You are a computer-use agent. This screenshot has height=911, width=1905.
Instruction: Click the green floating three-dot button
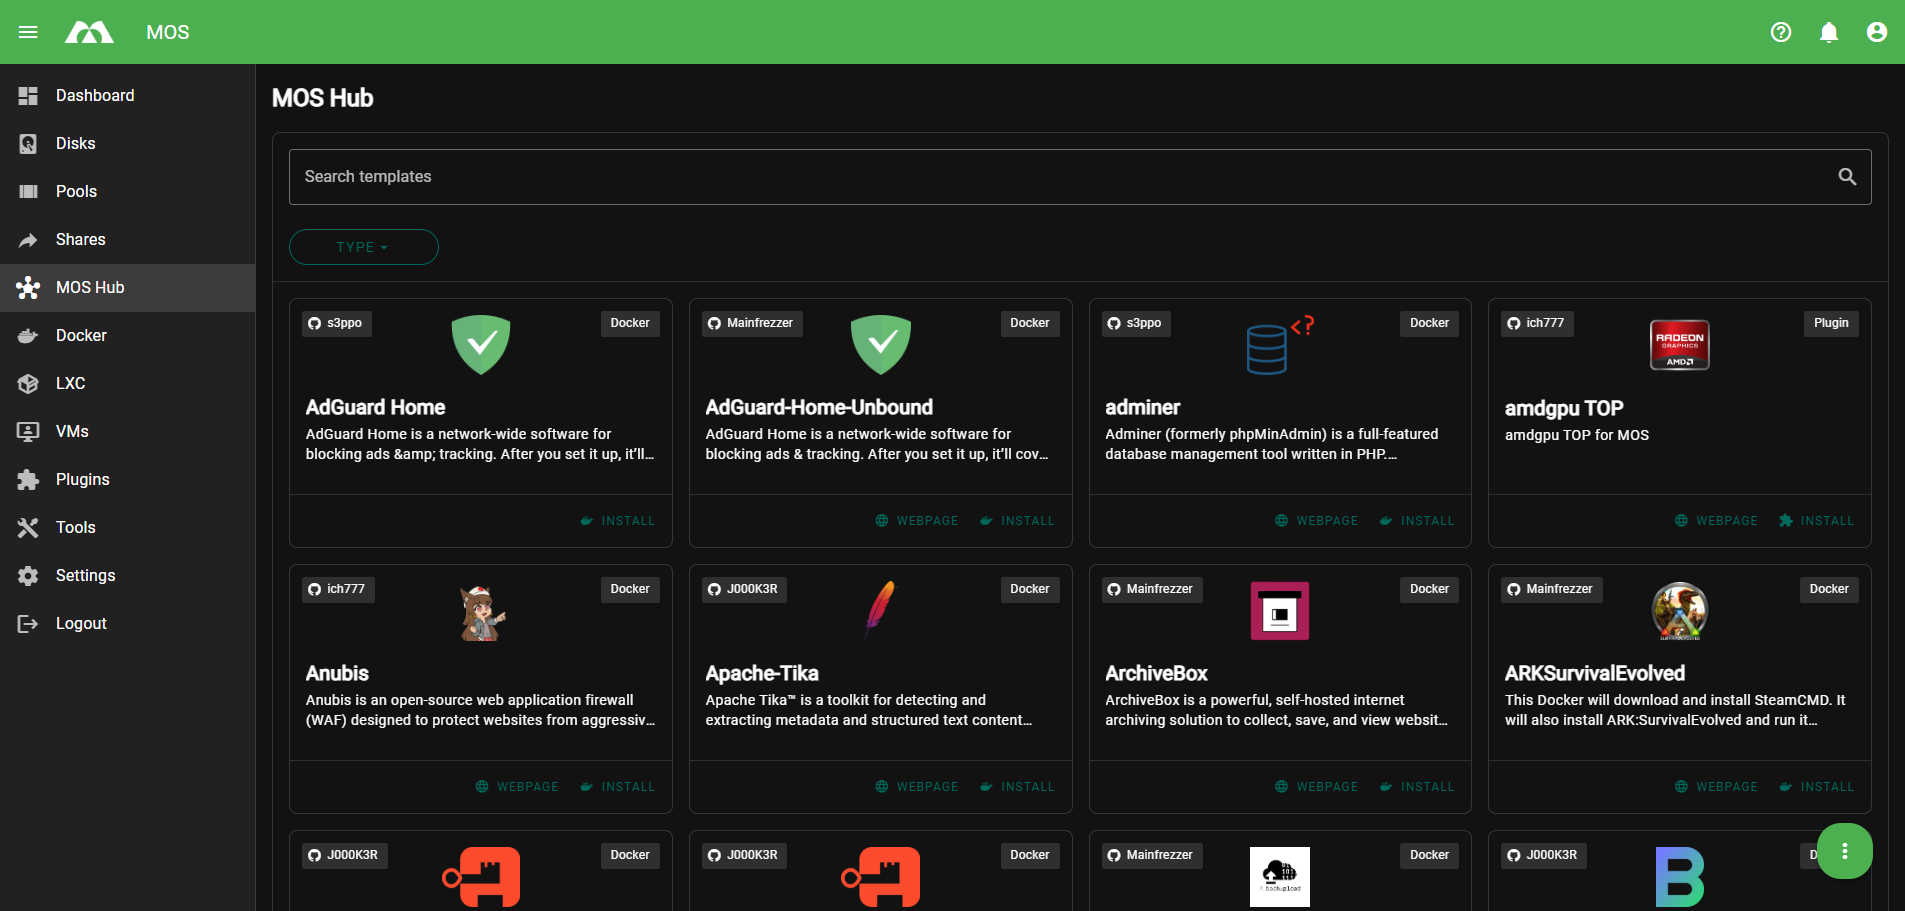pos(1844,851)
